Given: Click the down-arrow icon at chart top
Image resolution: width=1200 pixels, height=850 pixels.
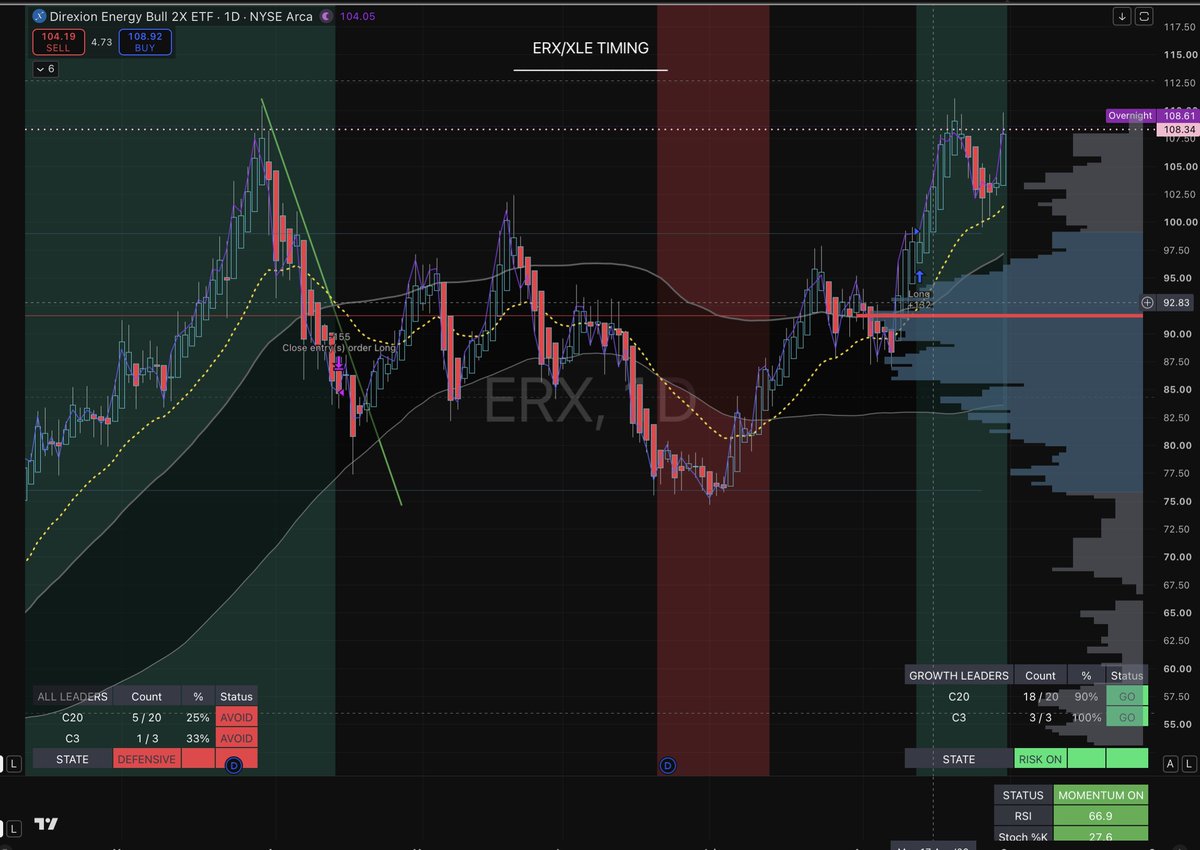Looking at the screenshot, I should pyautogui.click(x=1123, y=16).
